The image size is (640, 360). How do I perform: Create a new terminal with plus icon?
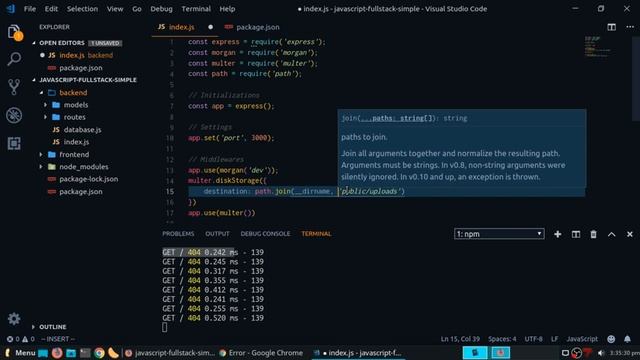[558, 234]
